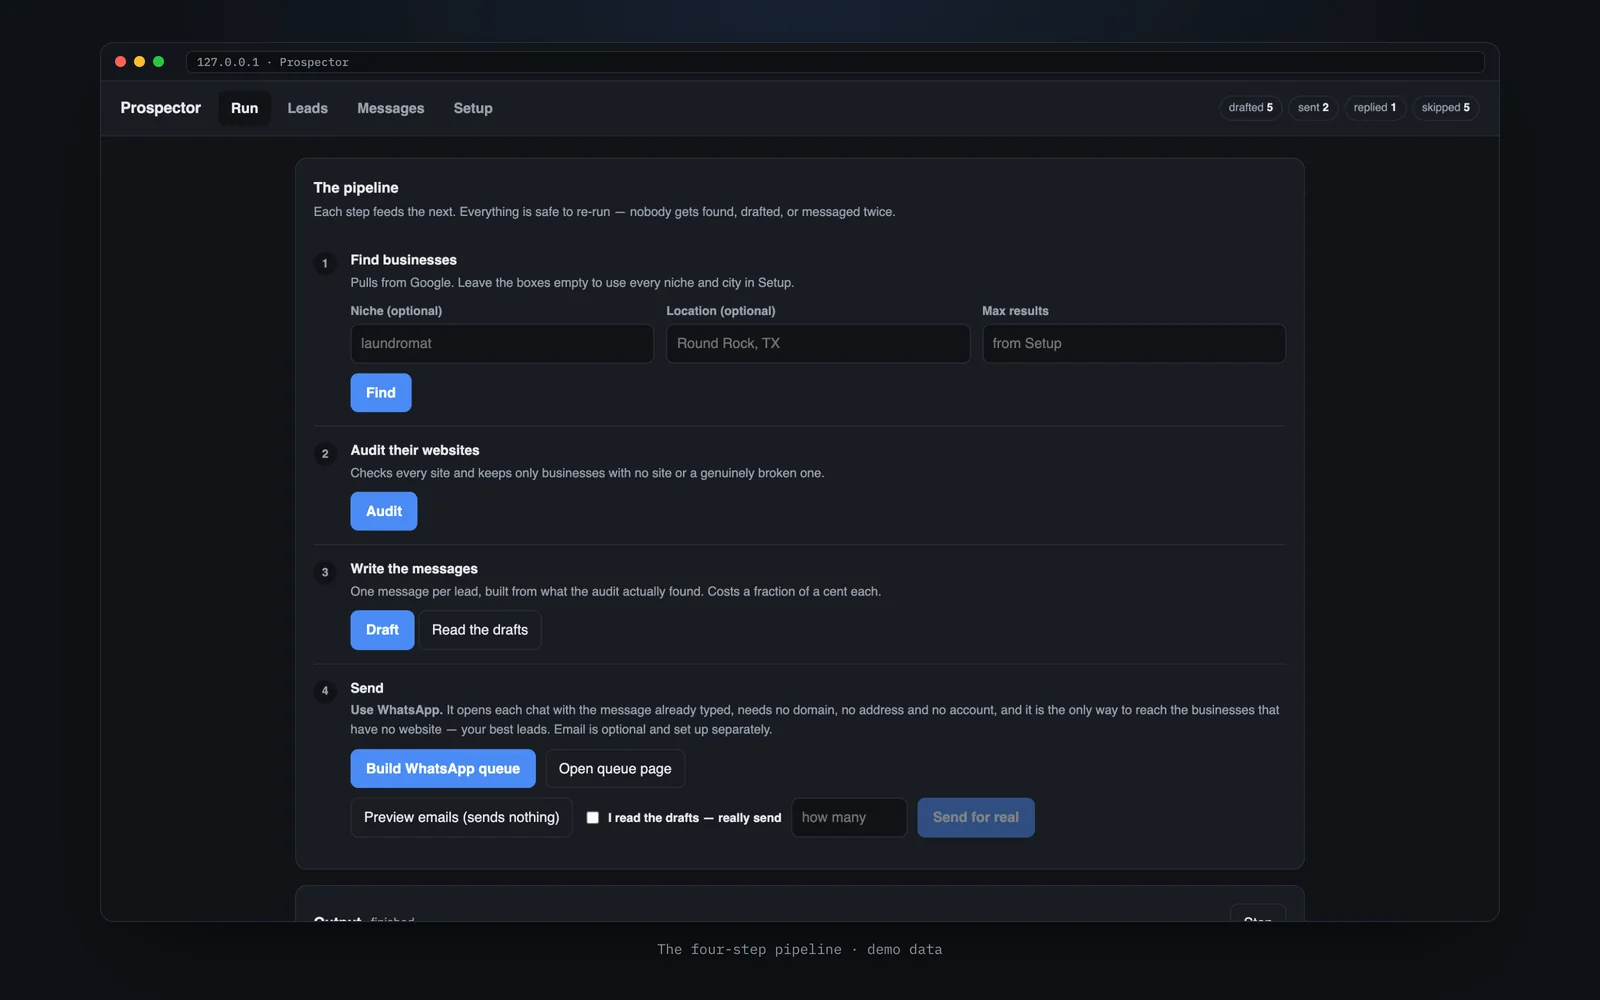Click the sent 2 status pill
The image size is (1600, 1000).
(x=1313, y=108)
